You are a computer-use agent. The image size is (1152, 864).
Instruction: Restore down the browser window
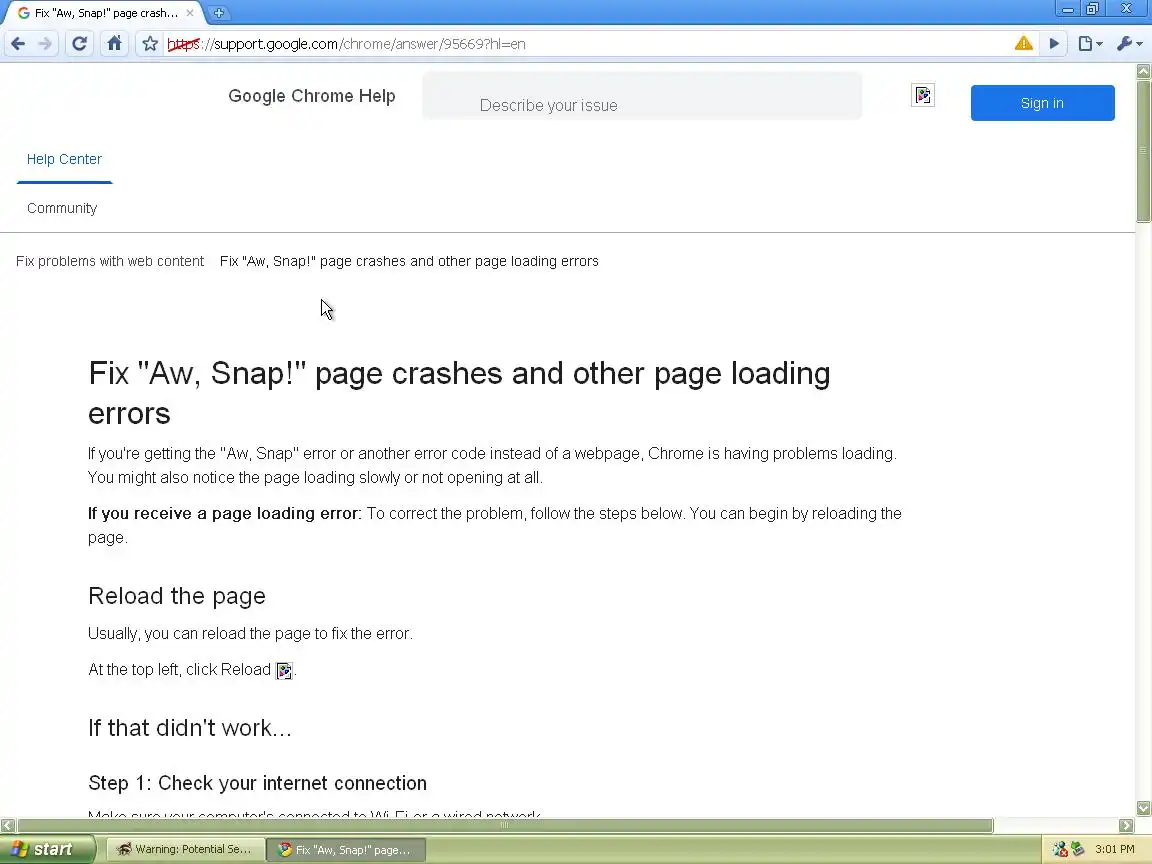pyautogui.click(x=1092, y=9)
